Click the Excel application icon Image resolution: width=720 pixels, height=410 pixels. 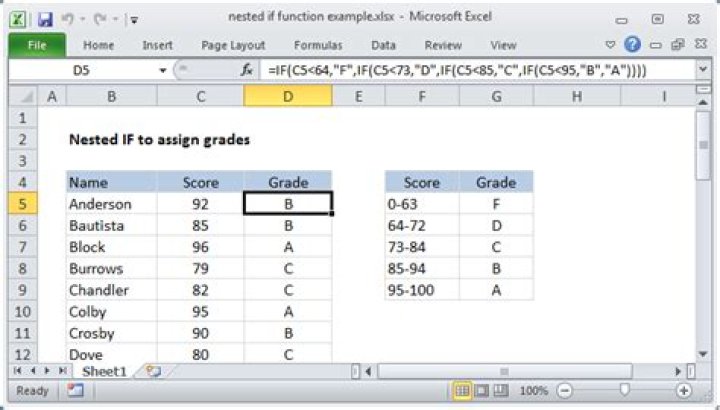click(17, 19)
